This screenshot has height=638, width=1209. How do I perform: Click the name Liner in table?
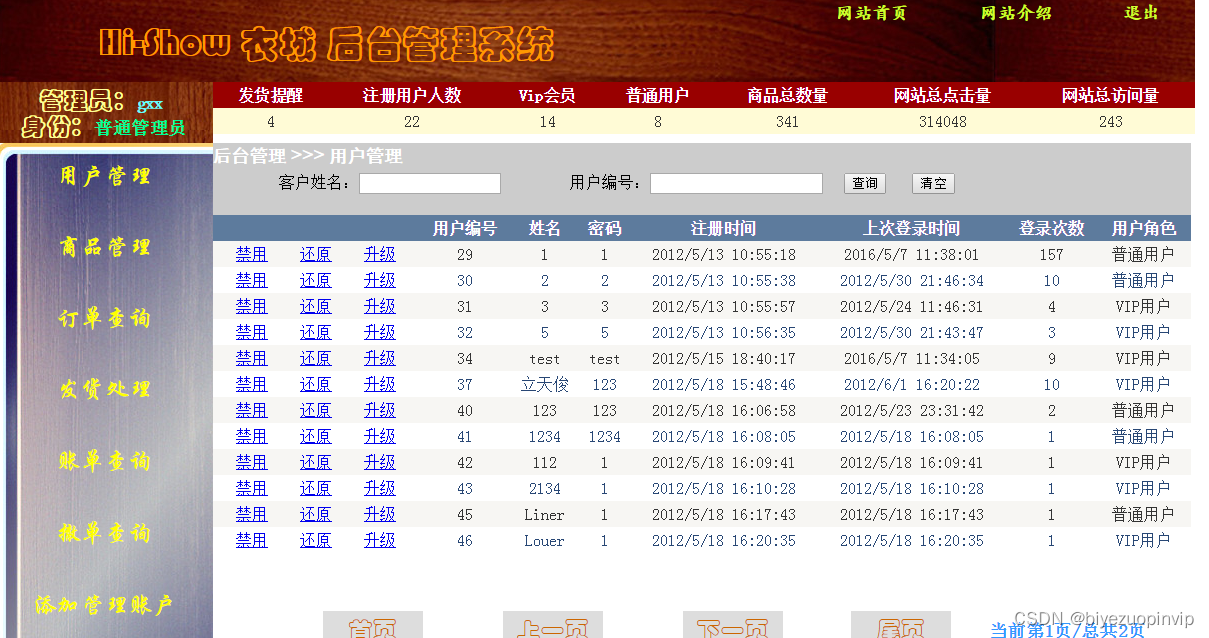point(545,514)
